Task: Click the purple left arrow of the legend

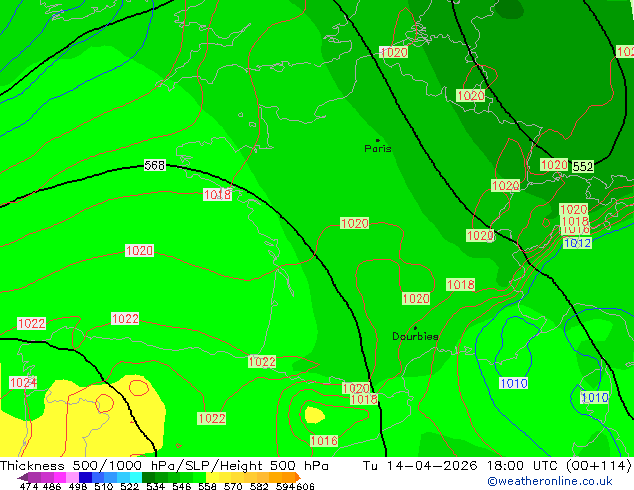Action: (23, 478)
